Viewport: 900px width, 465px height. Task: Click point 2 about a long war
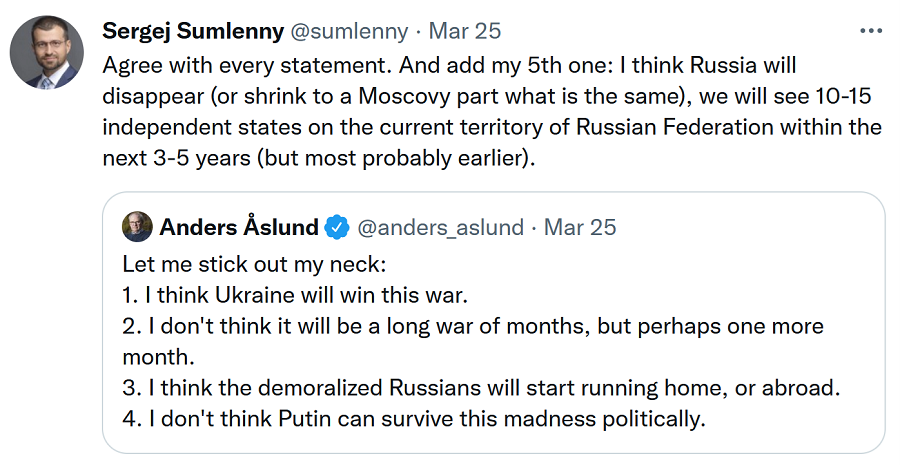click(474, 327)
